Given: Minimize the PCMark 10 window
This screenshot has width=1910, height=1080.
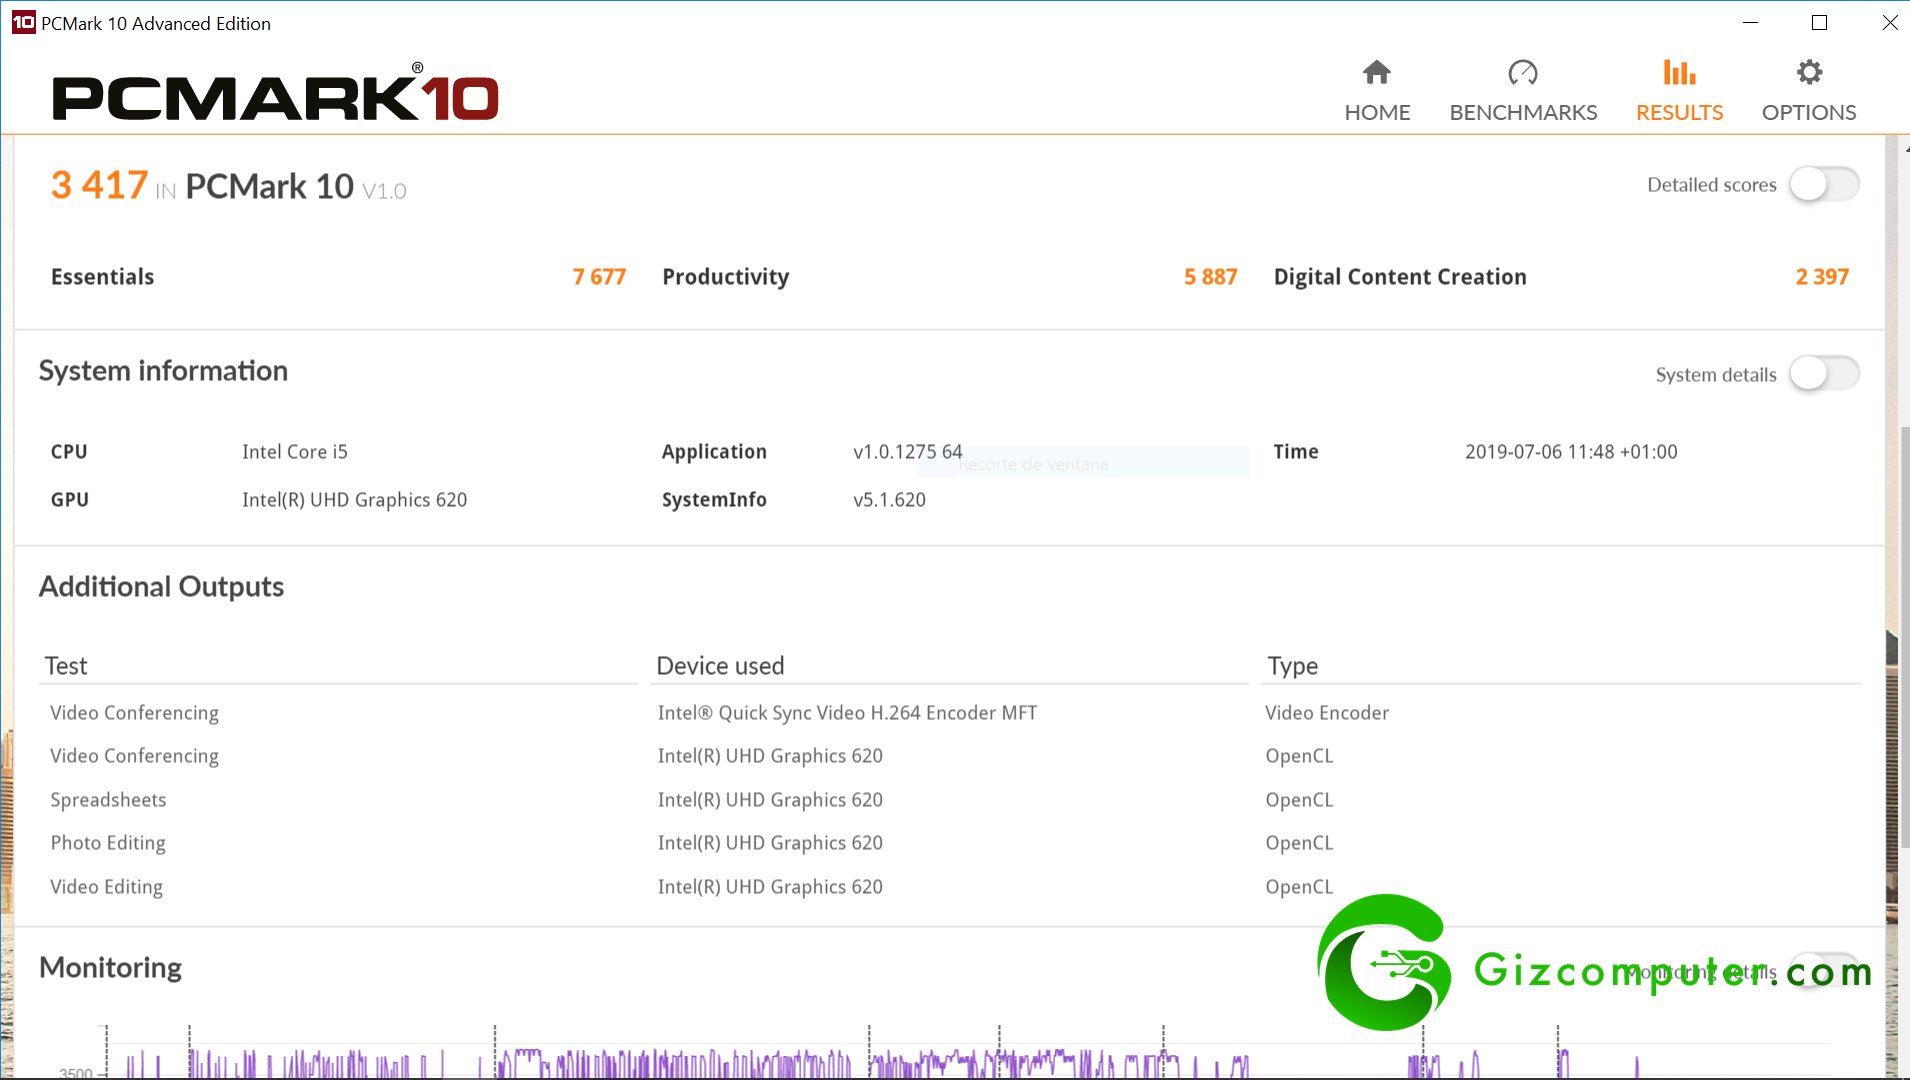Looking at the screenshot, I should pyautogui.click(x=1750, y=22).
